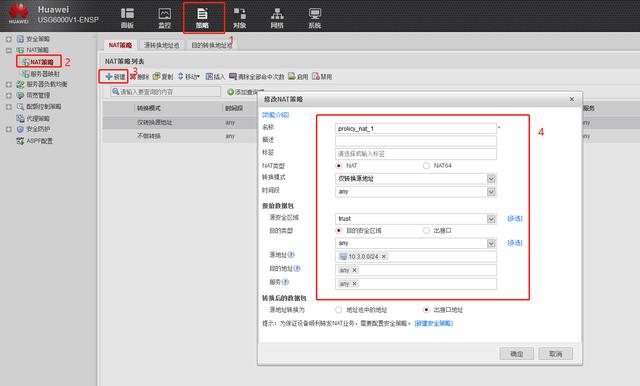Viewport: 640px width, 386px height.
Task: Click the 删除 (Delete) toolbar icon
Action: [x=133, y=76]
